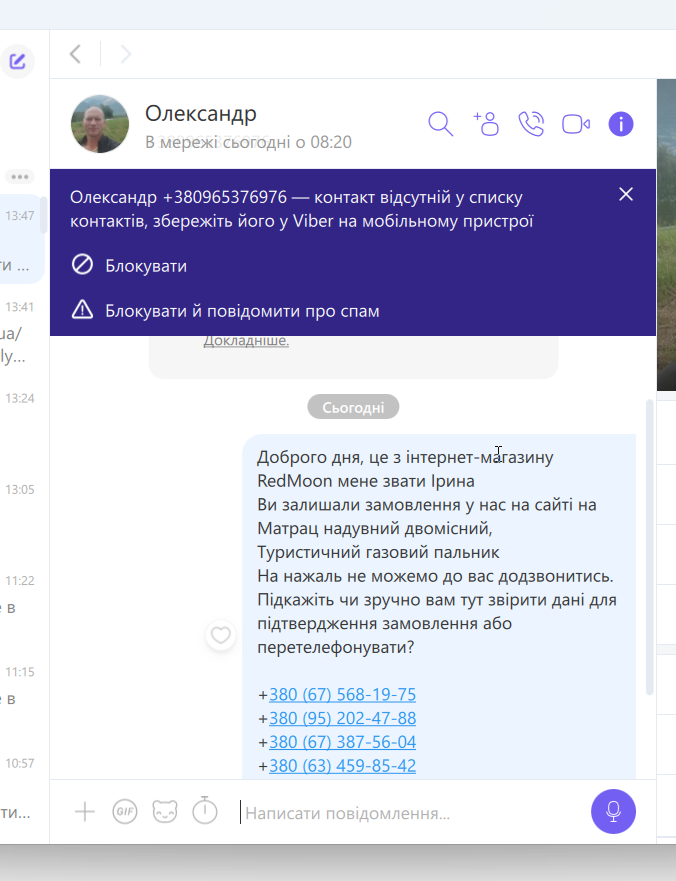Click Блокувати й повідомити про спам
The width and height of the screenshot is (676, 881).
[x=225, y=310]
